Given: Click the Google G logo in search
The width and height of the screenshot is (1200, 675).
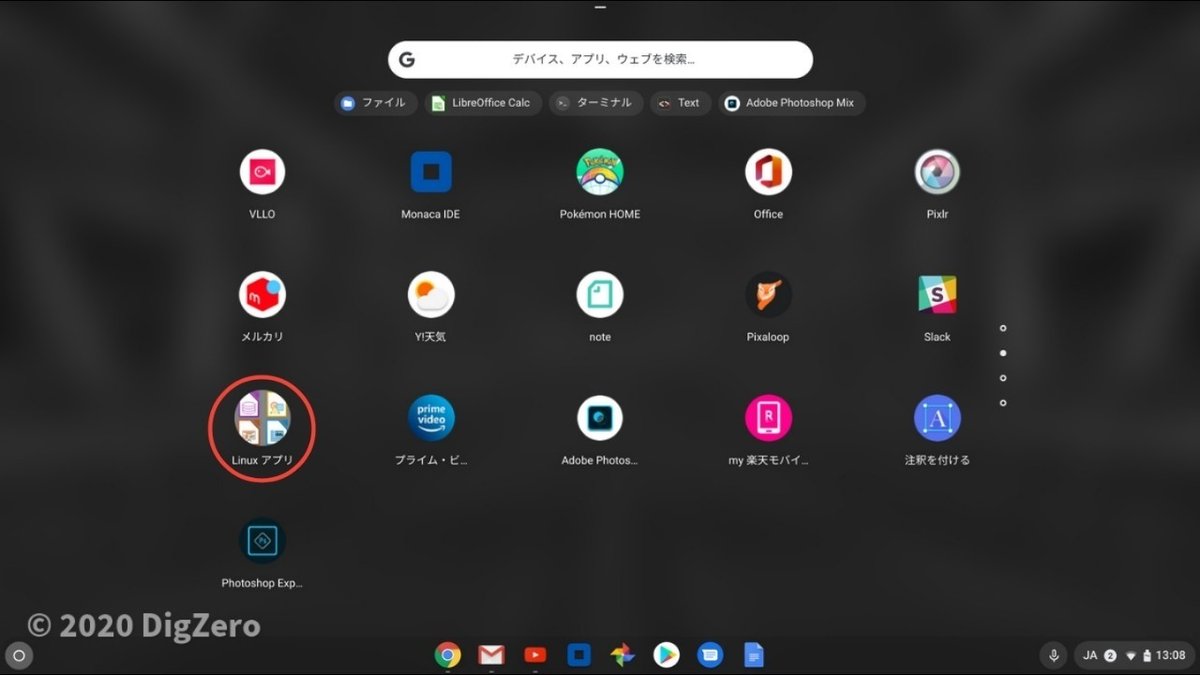Looking at the screenshot, I should (407, 60).
